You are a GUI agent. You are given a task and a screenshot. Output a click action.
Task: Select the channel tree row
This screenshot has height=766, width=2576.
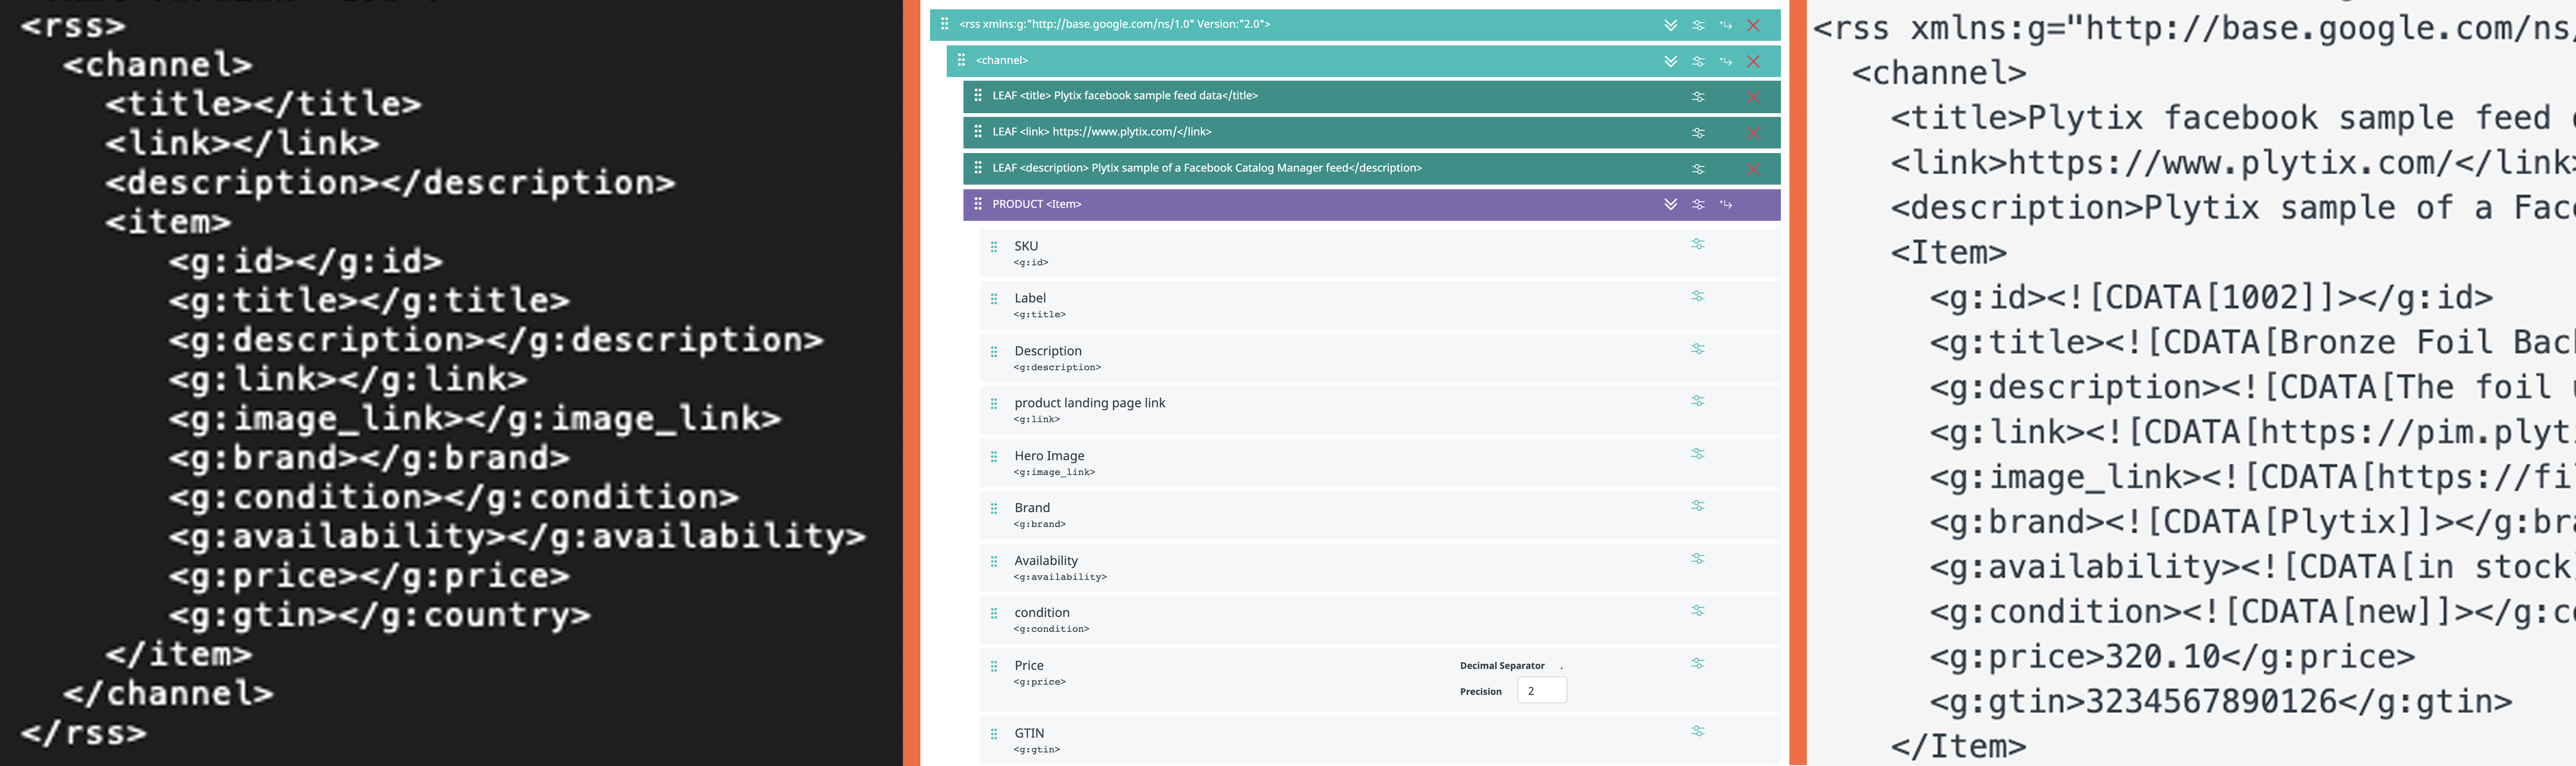click(1363, 61)
